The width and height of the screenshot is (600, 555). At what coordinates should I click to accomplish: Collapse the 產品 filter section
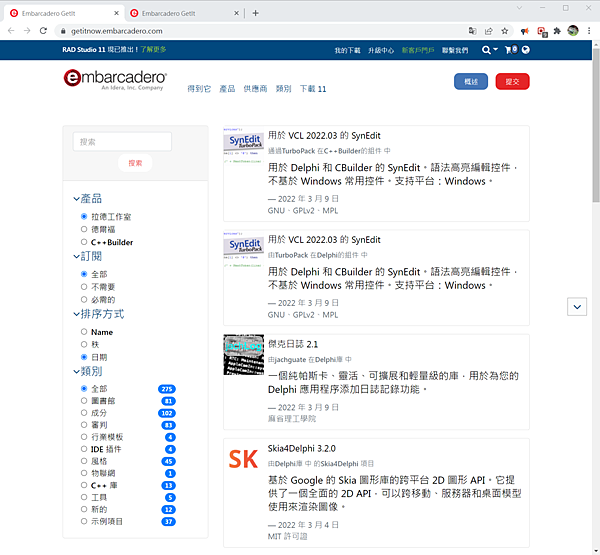click(88, 199)
